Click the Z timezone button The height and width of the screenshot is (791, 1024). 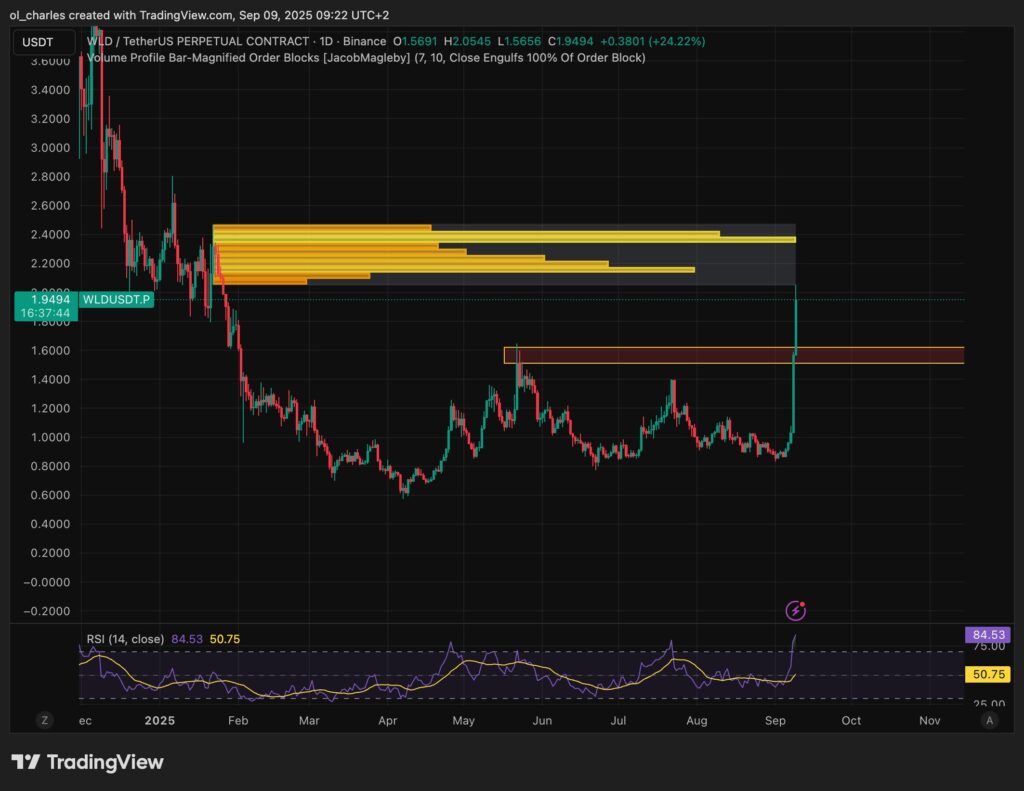click(x=44, y=719)
